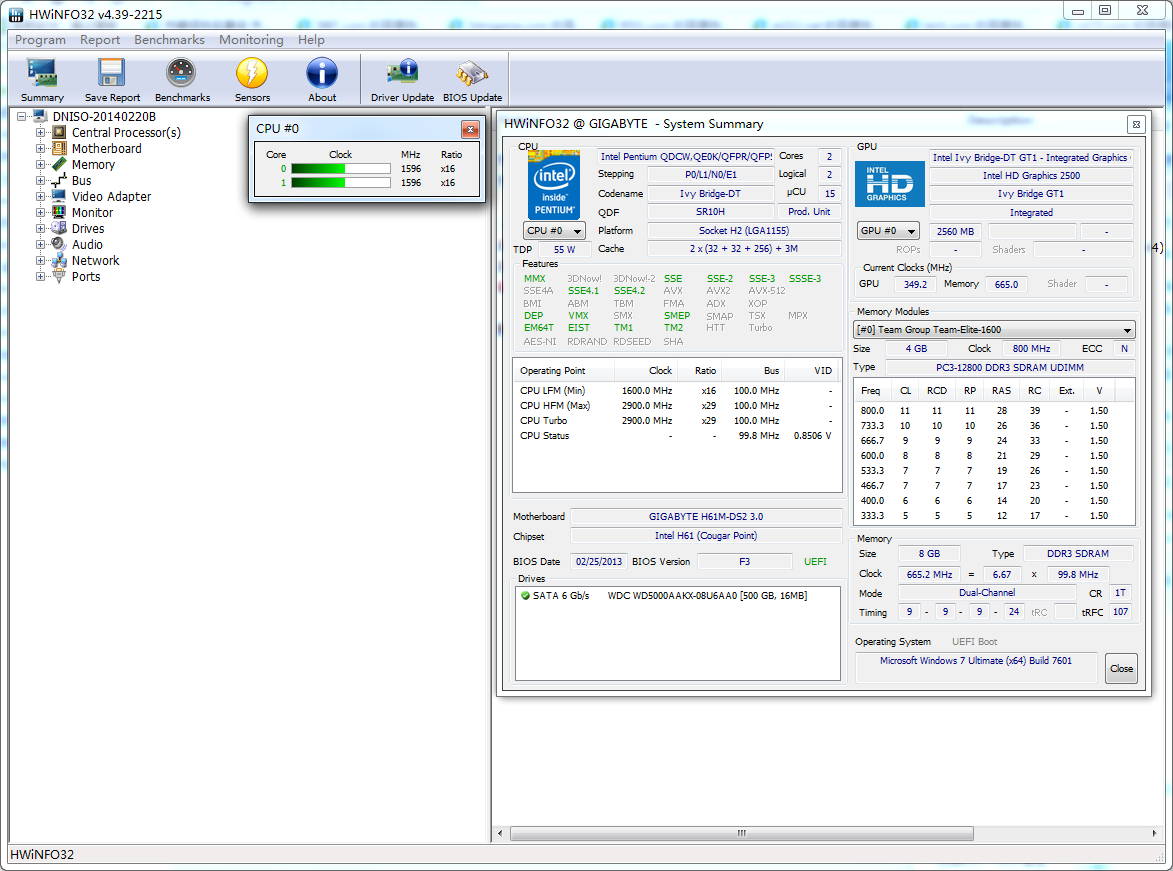The height and width of the screenshot is (871, 1173).
Task: Click the SR10H QDF field
Action: click(710, 212)
